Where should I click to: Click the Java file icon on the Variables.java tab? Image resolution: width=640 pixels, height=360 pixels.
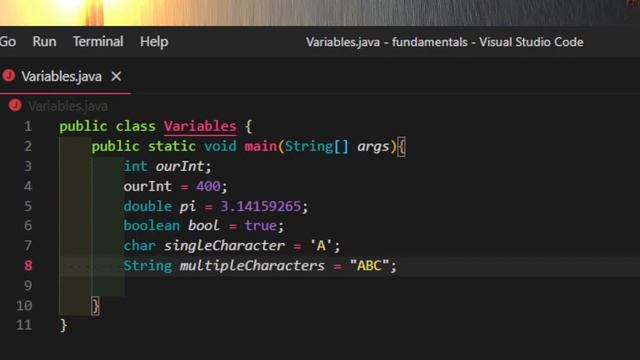[9, 76]
